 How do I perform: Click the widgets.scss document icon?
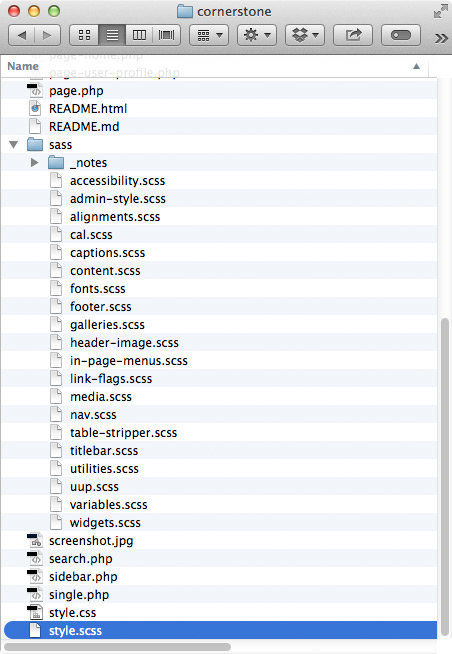(x=56, y=523)
